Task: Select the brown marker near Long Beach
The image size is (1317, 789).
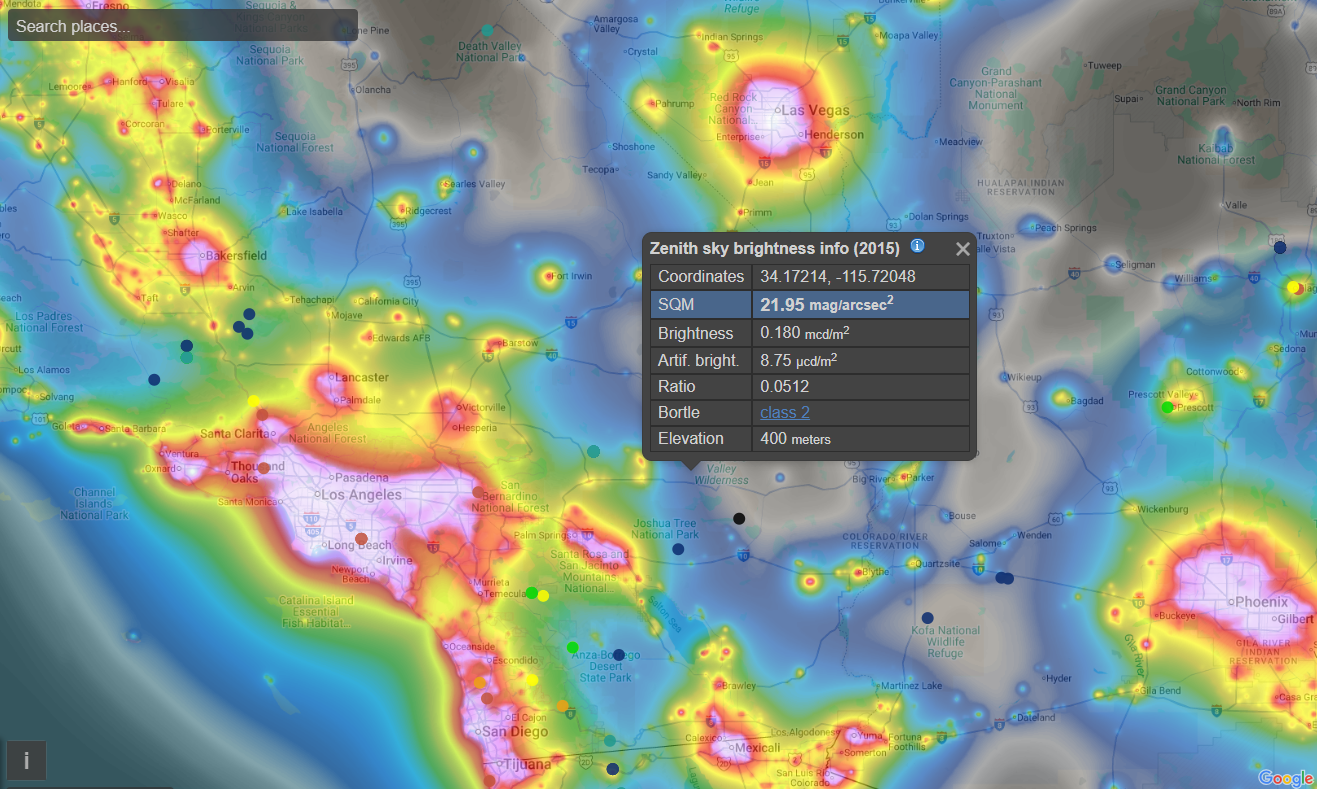Action: (x=361, y=538)
